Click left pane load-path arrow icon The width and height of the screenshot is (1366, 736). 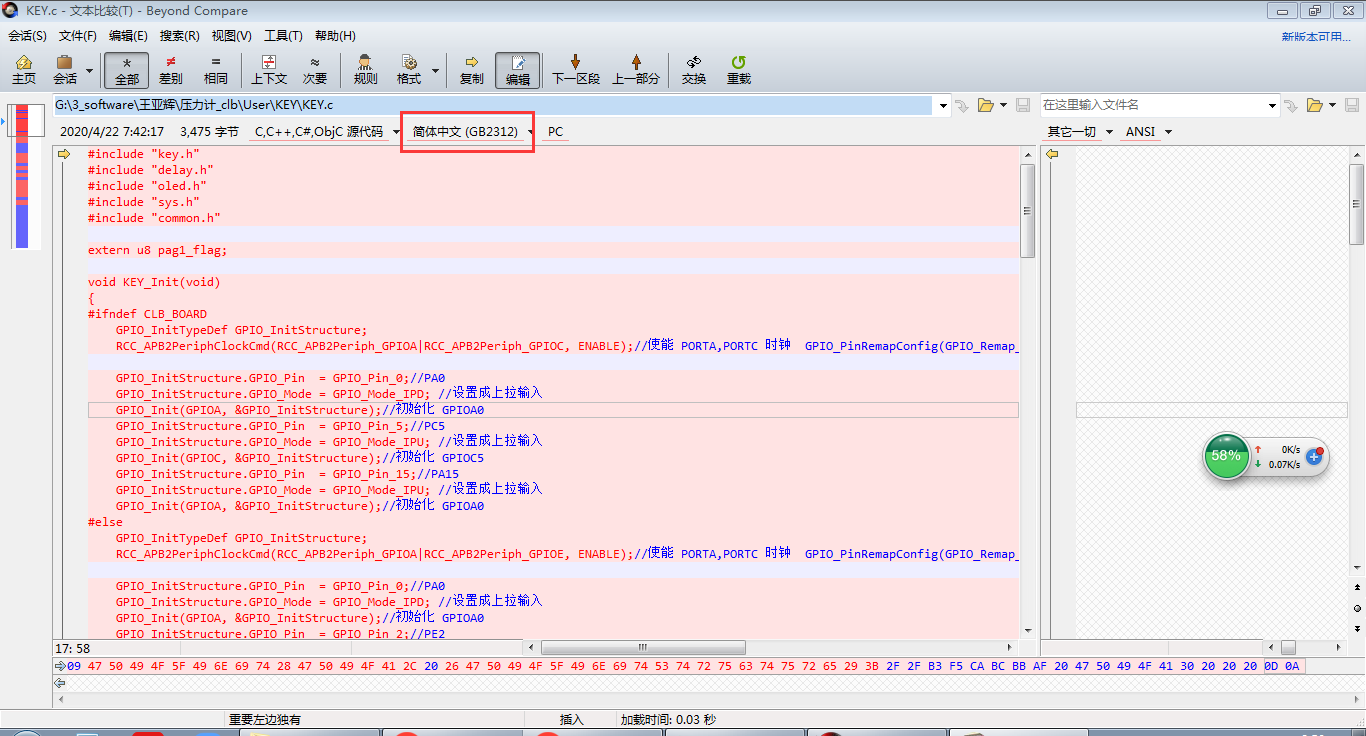point(962,105)
